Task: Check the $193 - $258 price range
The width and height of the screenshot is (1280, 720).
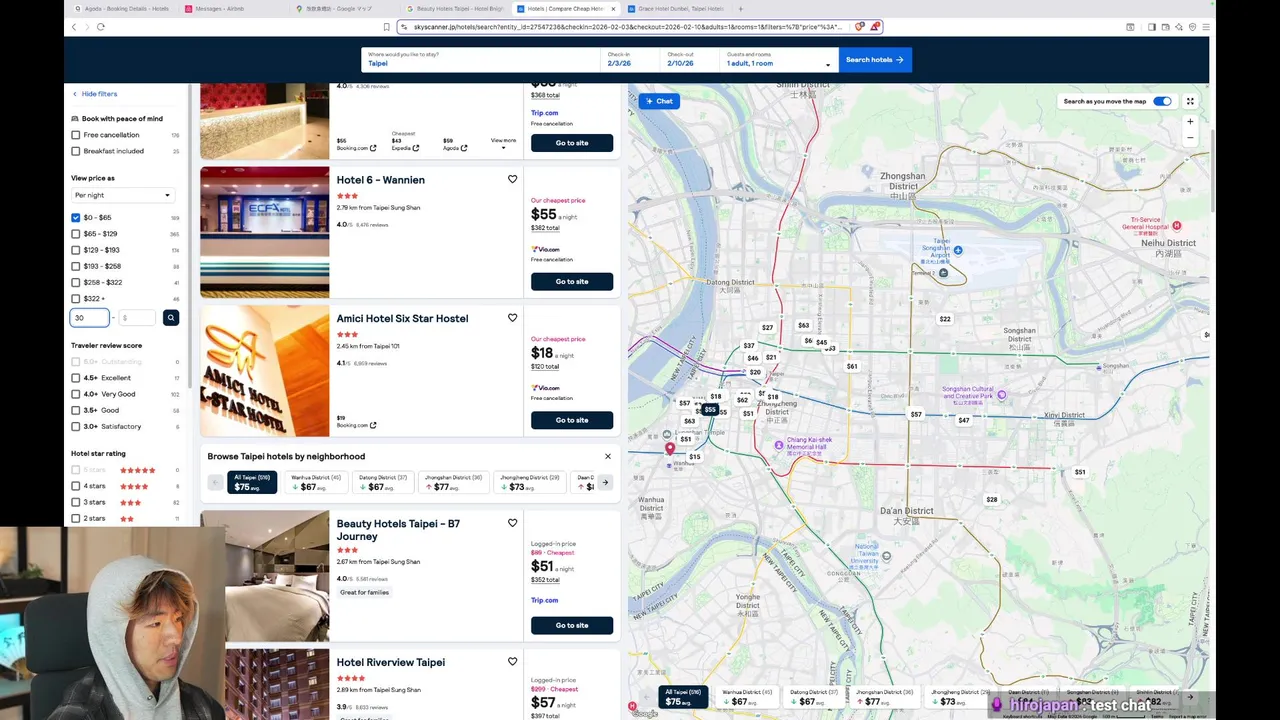Action: click(x=76, y=266)
